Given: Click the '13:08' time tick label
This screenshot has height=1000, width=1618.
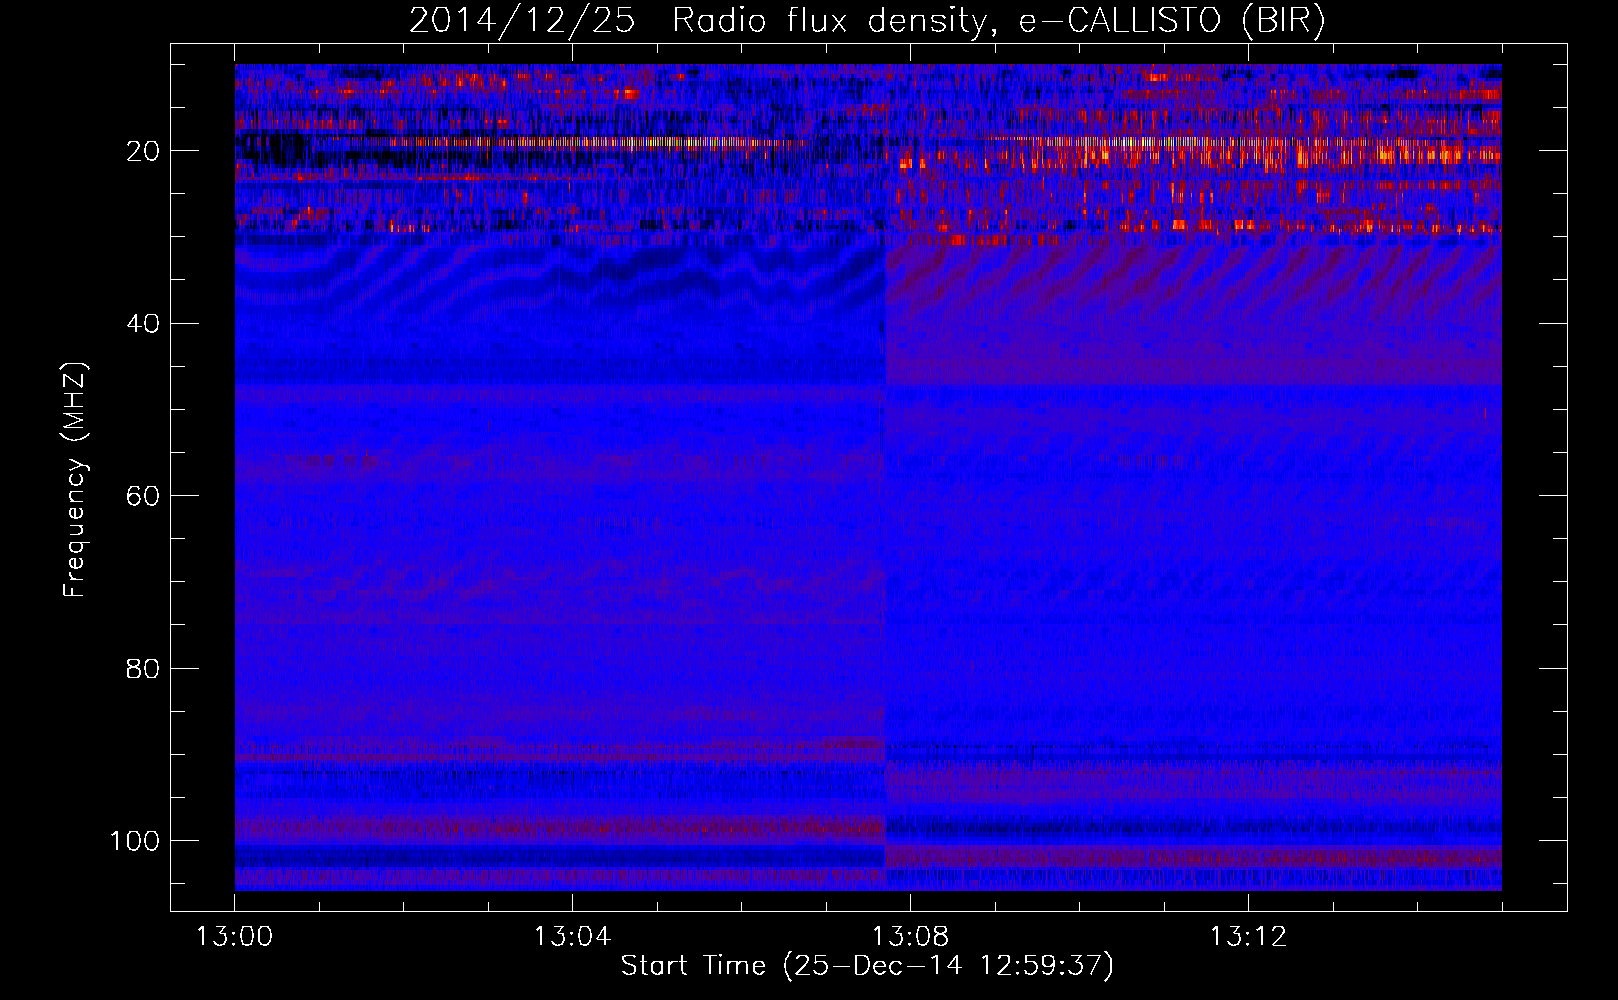Looking at the screenshot, I should coord(910,937).
